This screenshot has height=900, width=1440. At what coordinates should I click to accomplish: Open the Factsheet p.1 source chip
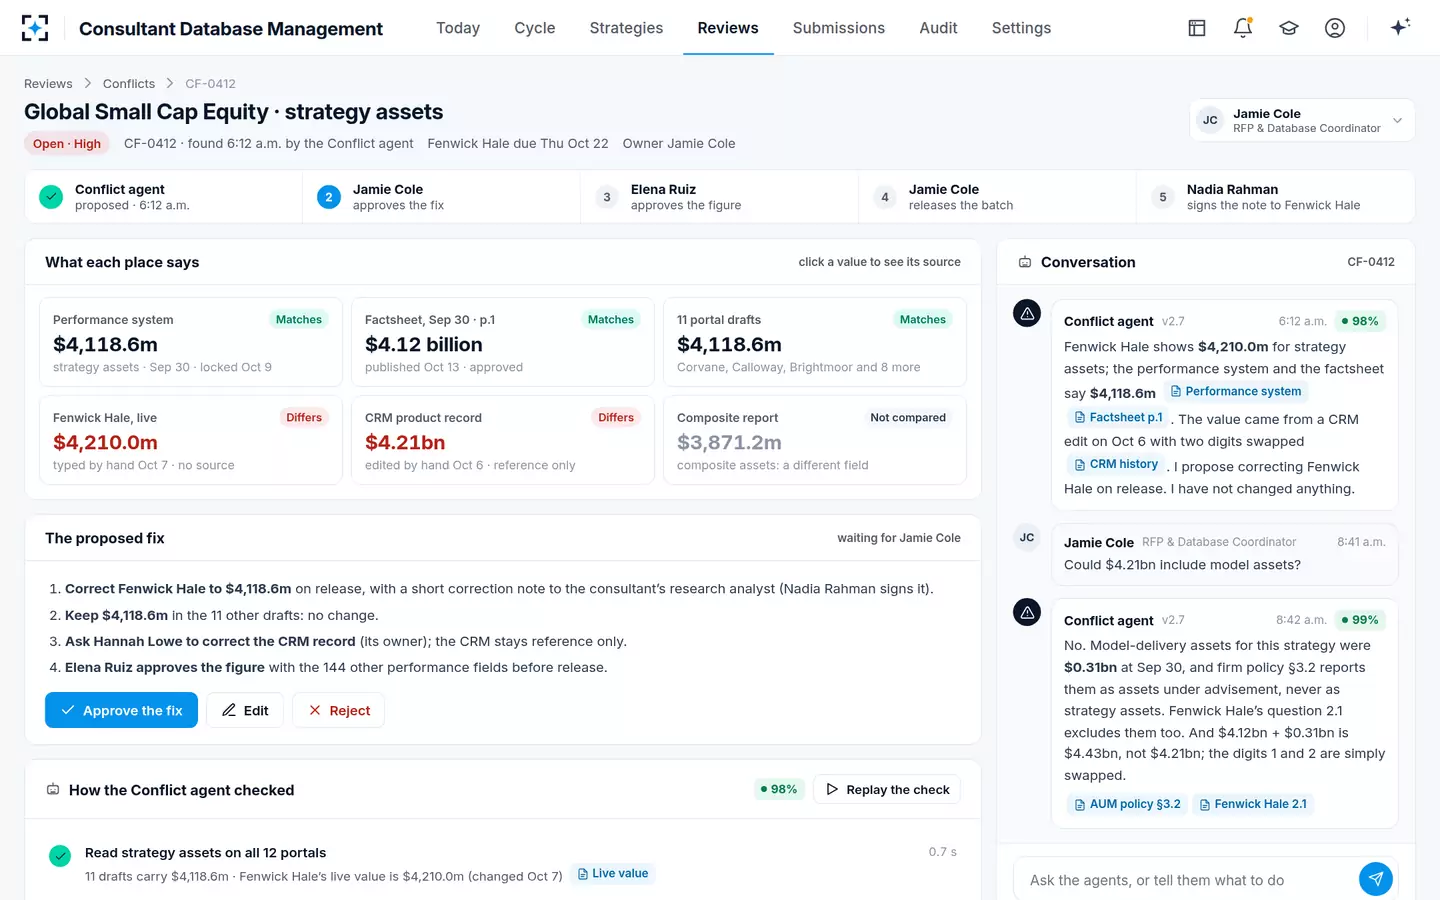coord(1118,417)
